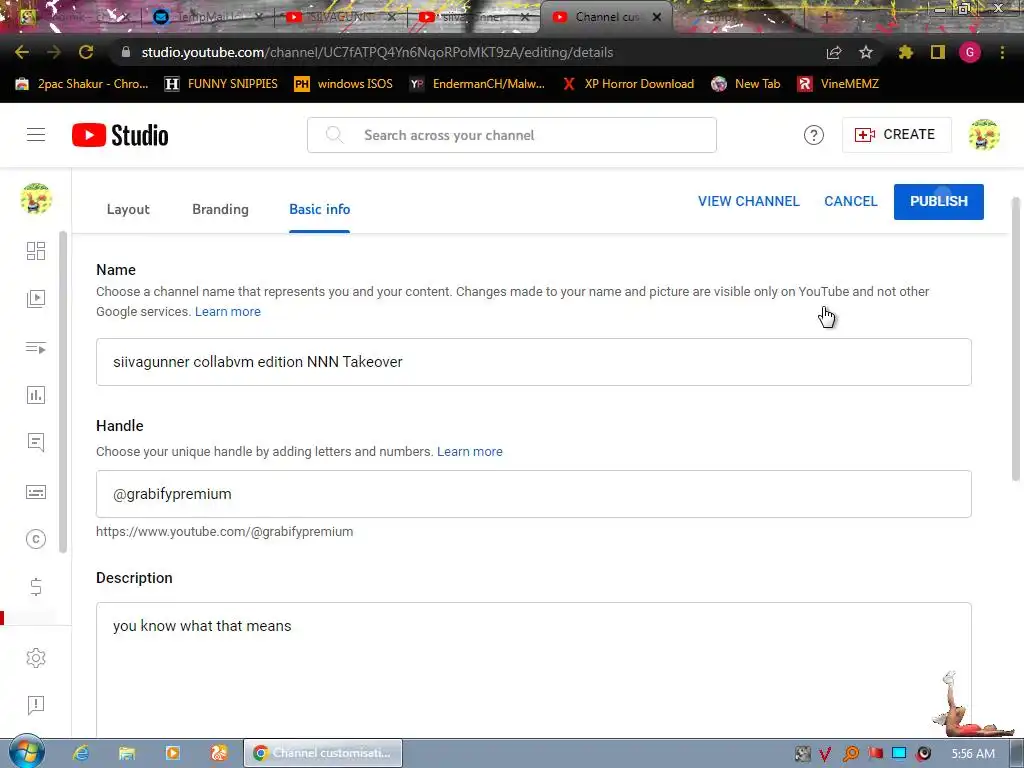Open the EndermanCH/Malw... bookmark

[x=477, y=84]
